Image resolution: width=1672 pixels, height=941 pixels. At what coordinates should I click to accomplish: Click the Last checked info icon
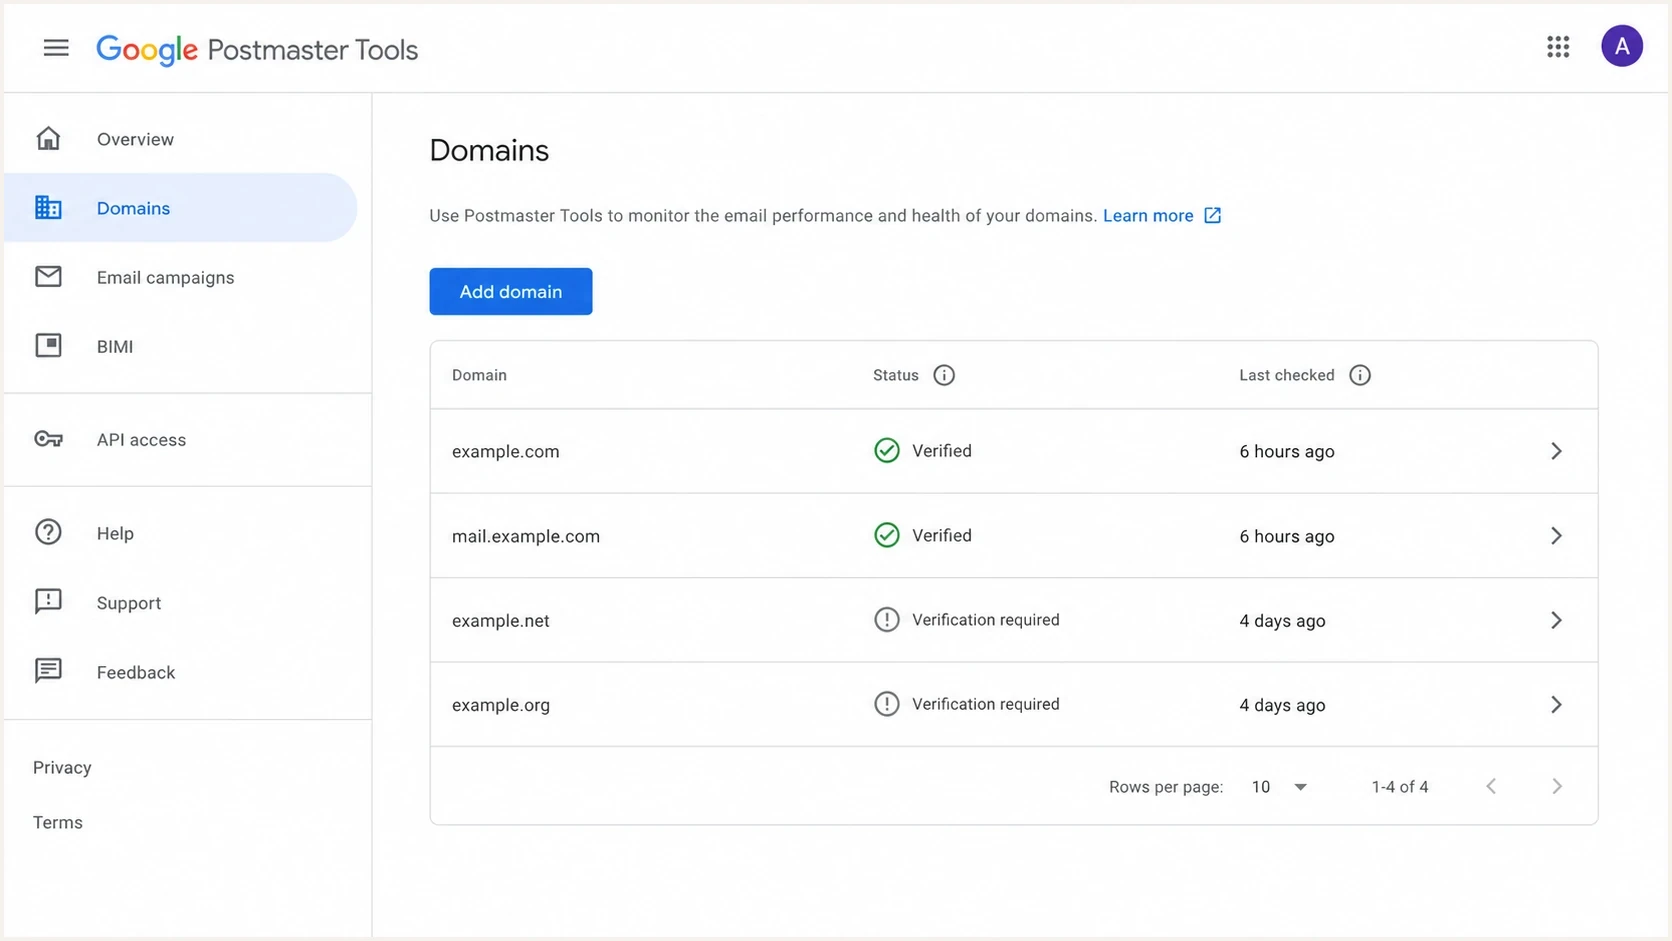tap(1360, 375)
